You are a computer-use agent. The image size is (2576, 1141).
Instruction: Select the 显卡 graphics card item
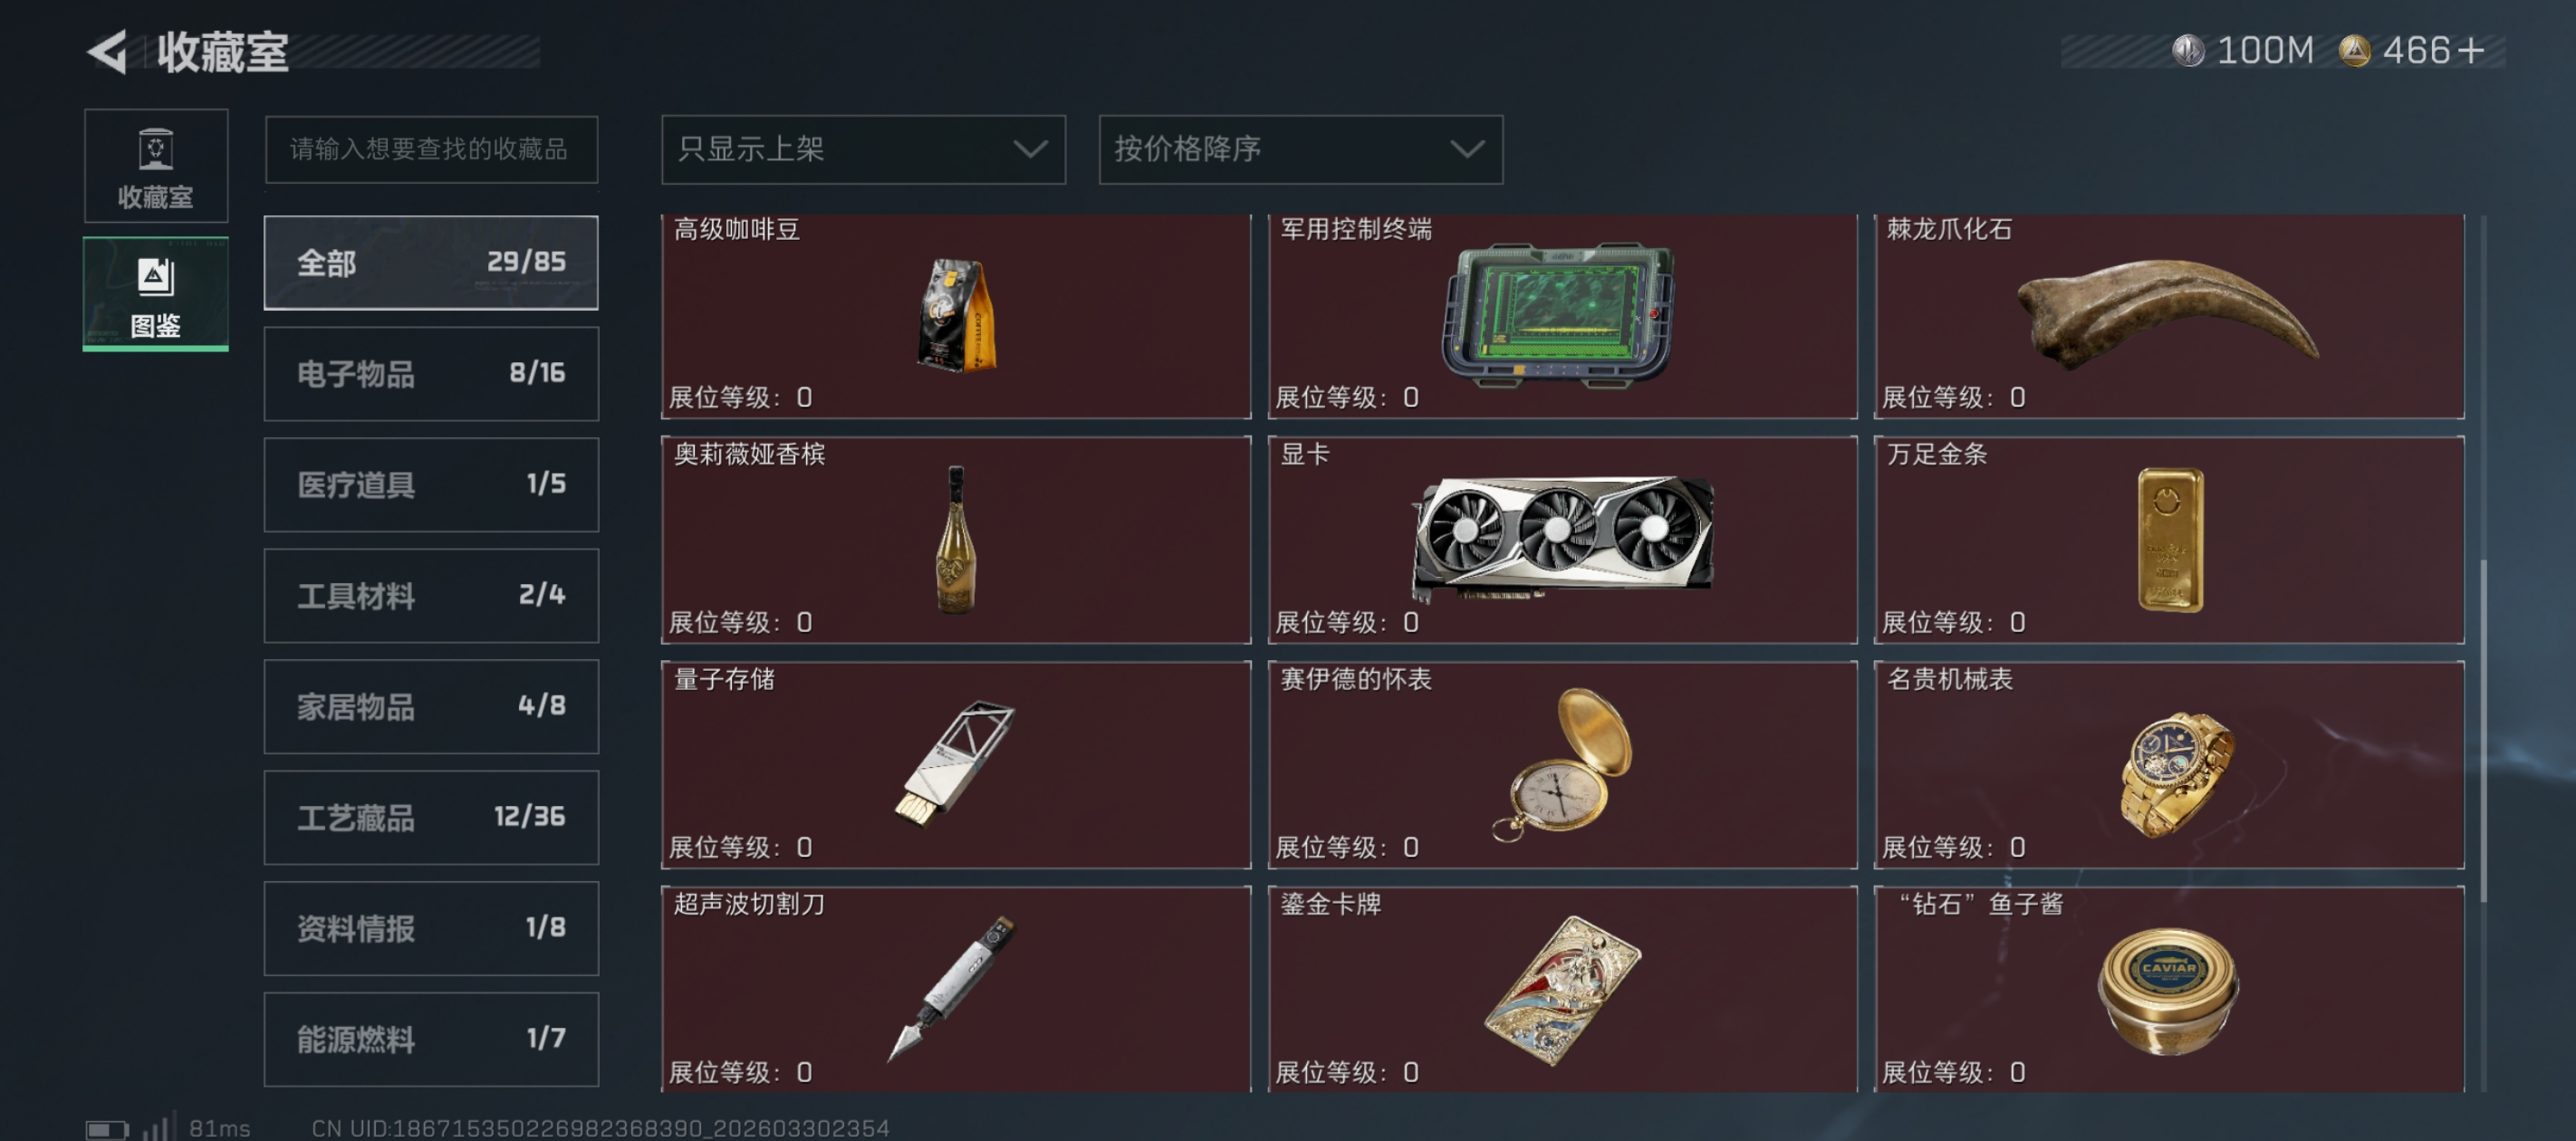(x=1562, y=539)
